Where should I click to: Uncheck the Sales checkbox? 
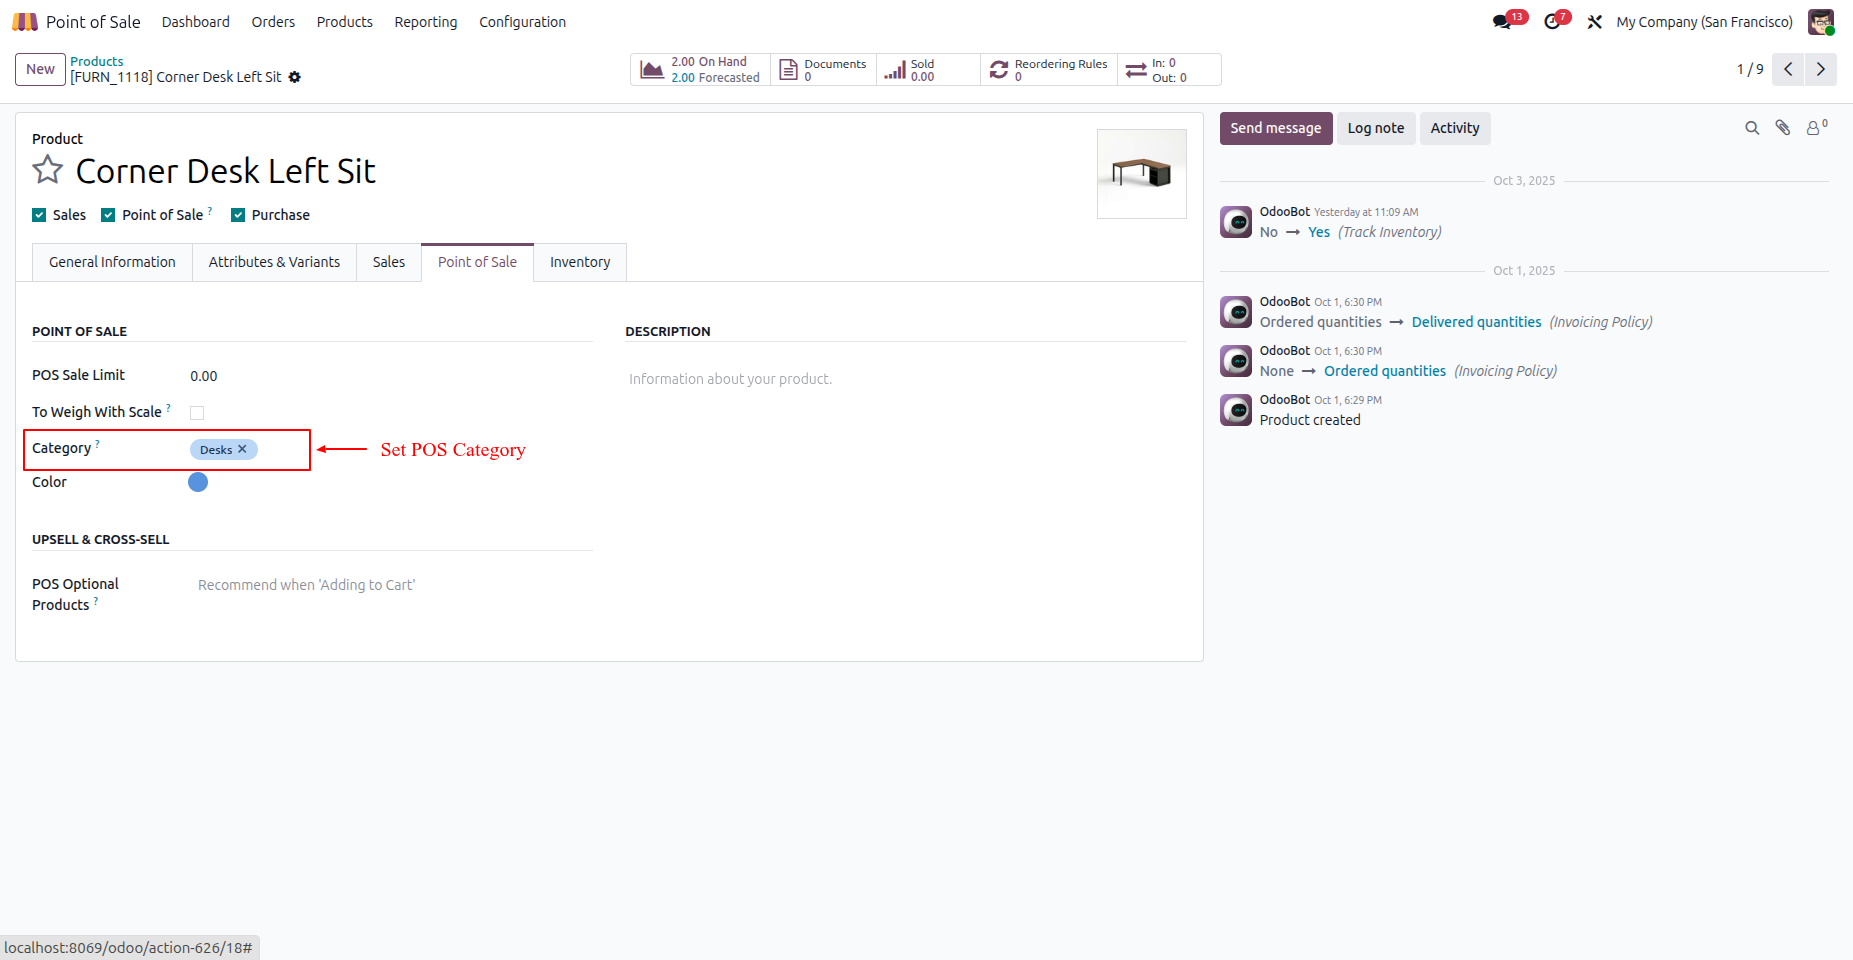[x=39, y=215]
